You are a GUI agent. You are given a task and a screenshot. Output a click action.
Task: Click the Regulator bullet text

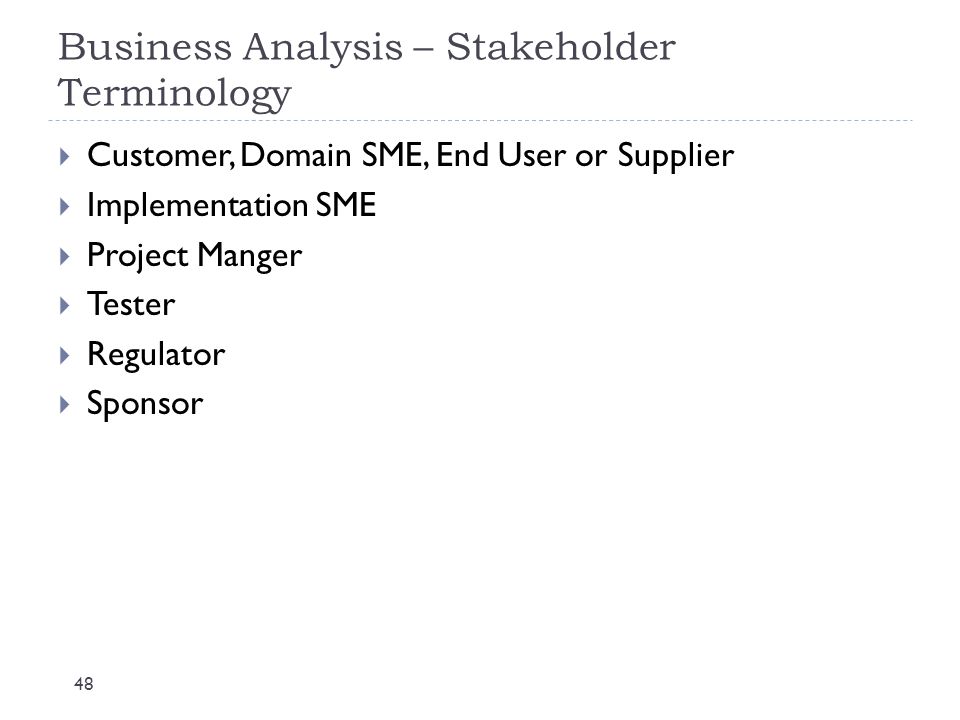156,355
